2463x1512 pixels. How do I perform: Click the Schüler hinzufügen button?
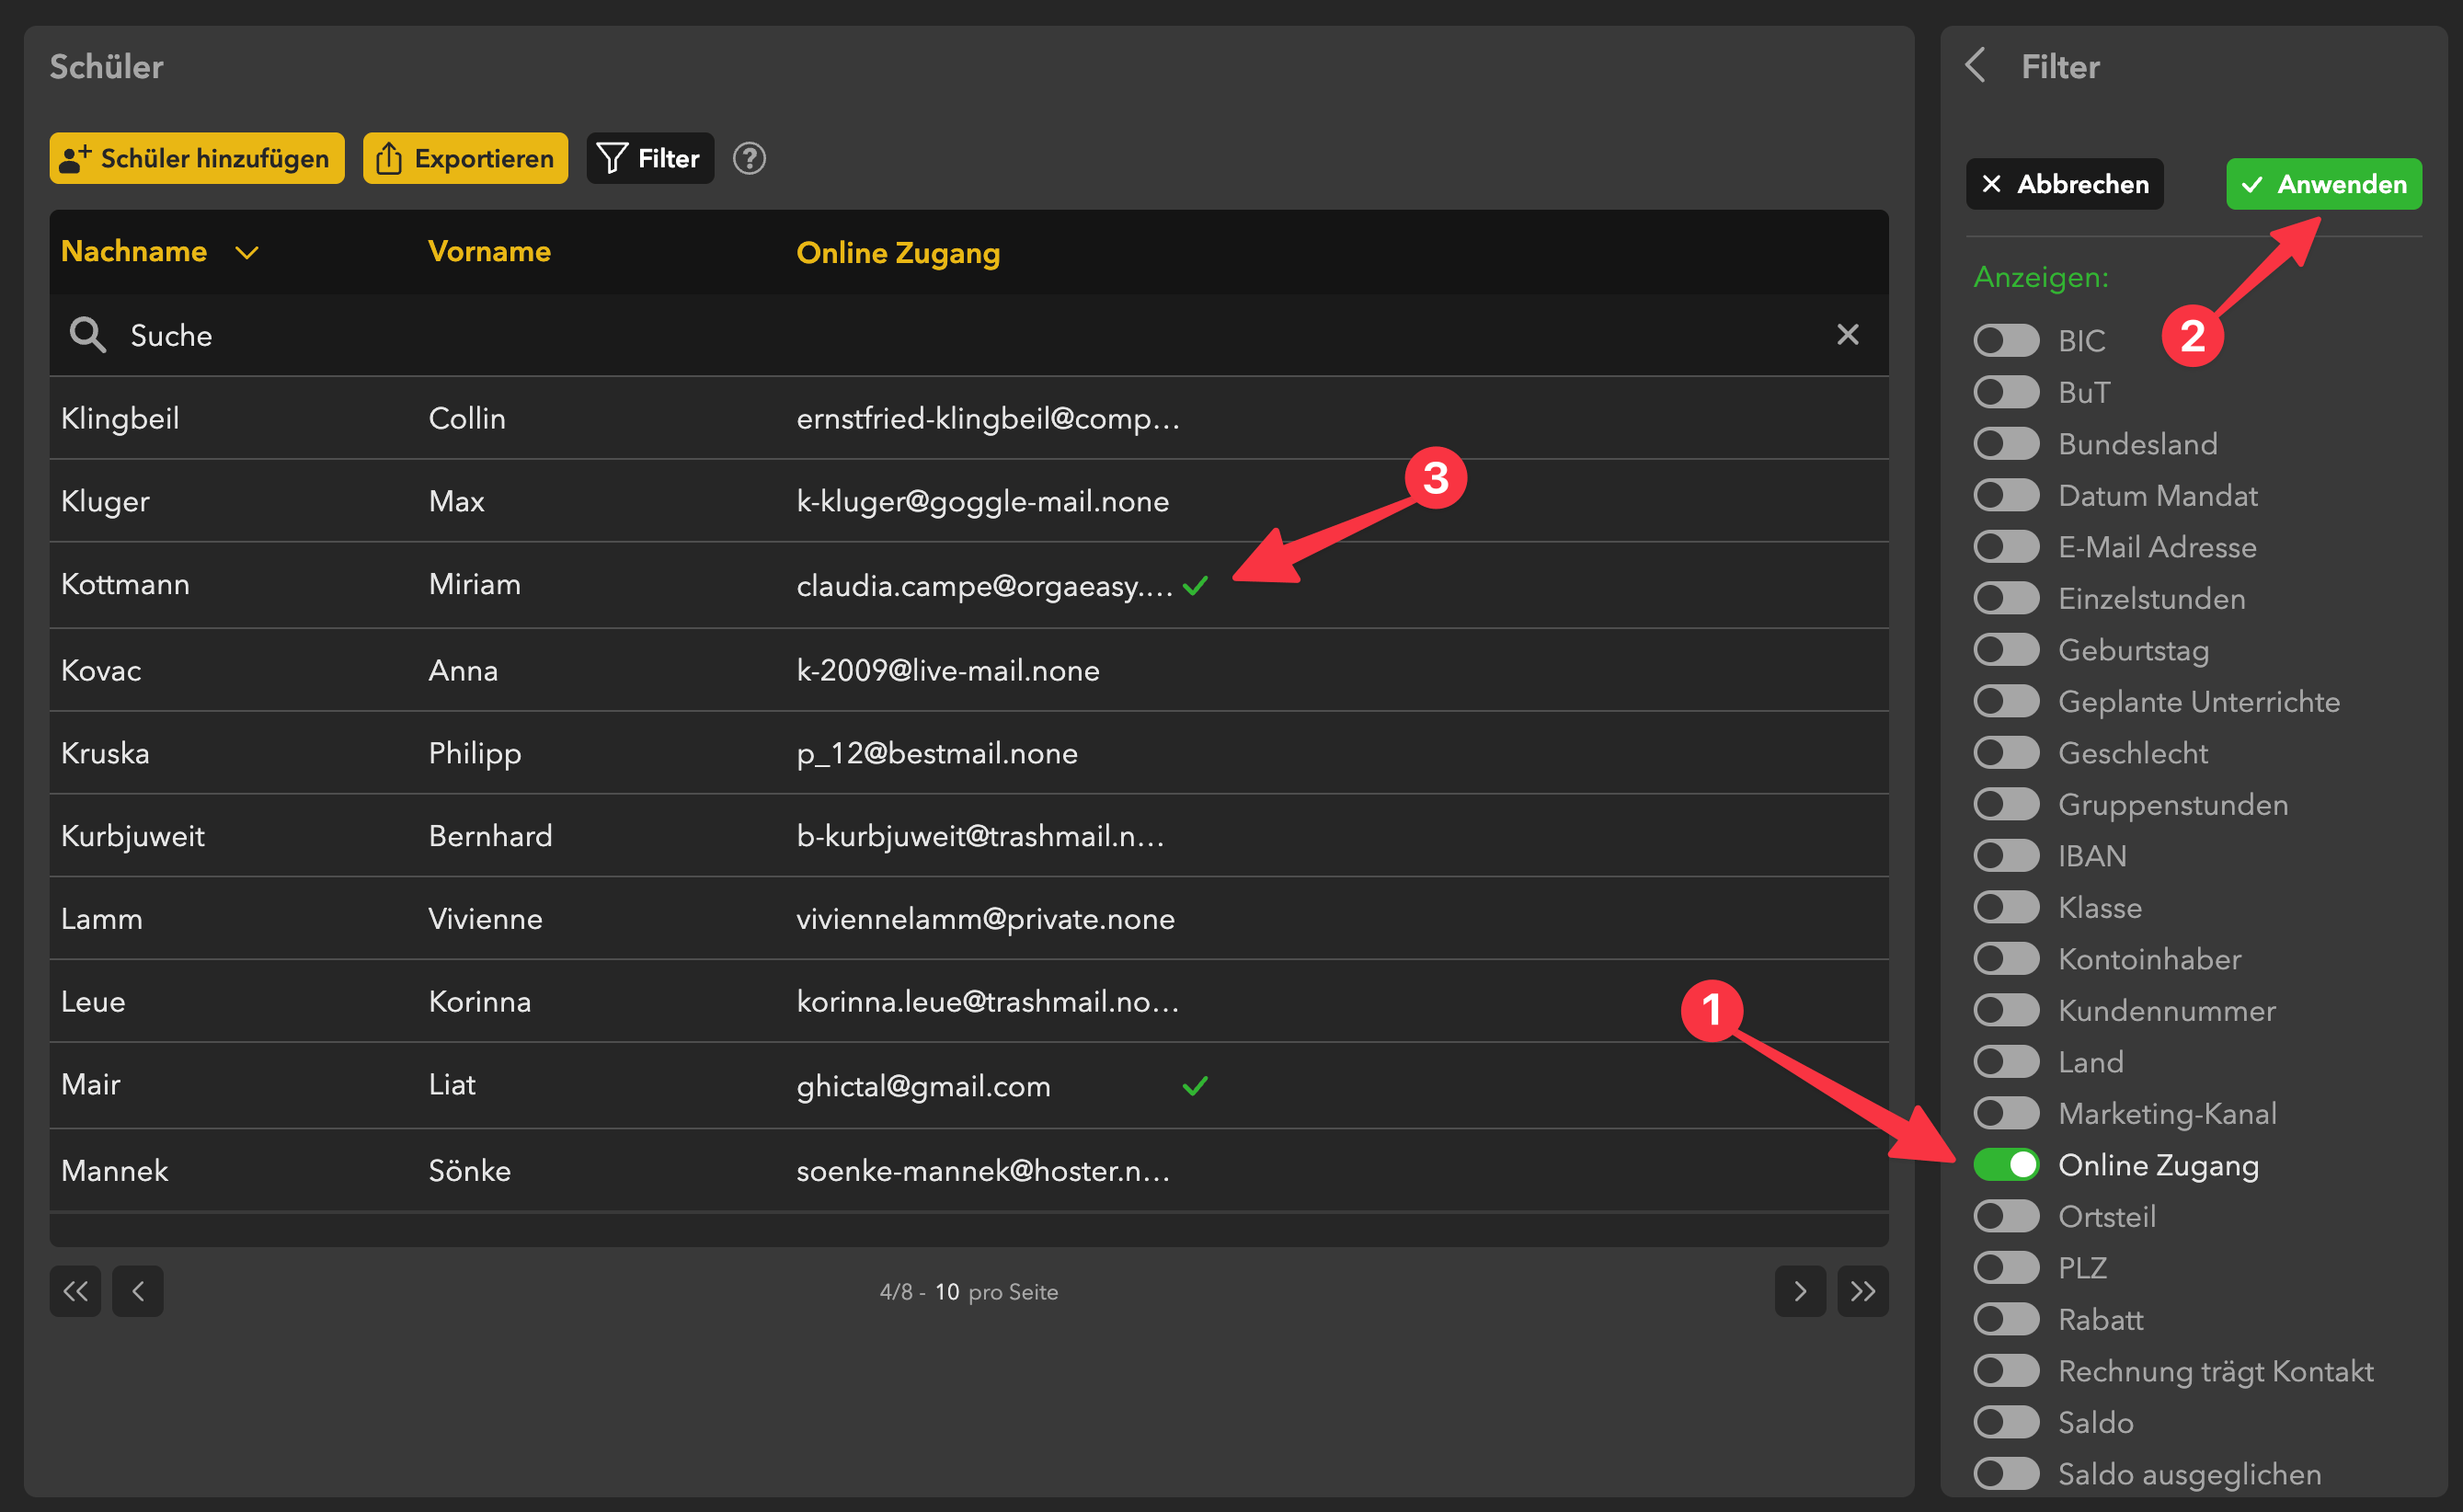[x=197, y=158]
